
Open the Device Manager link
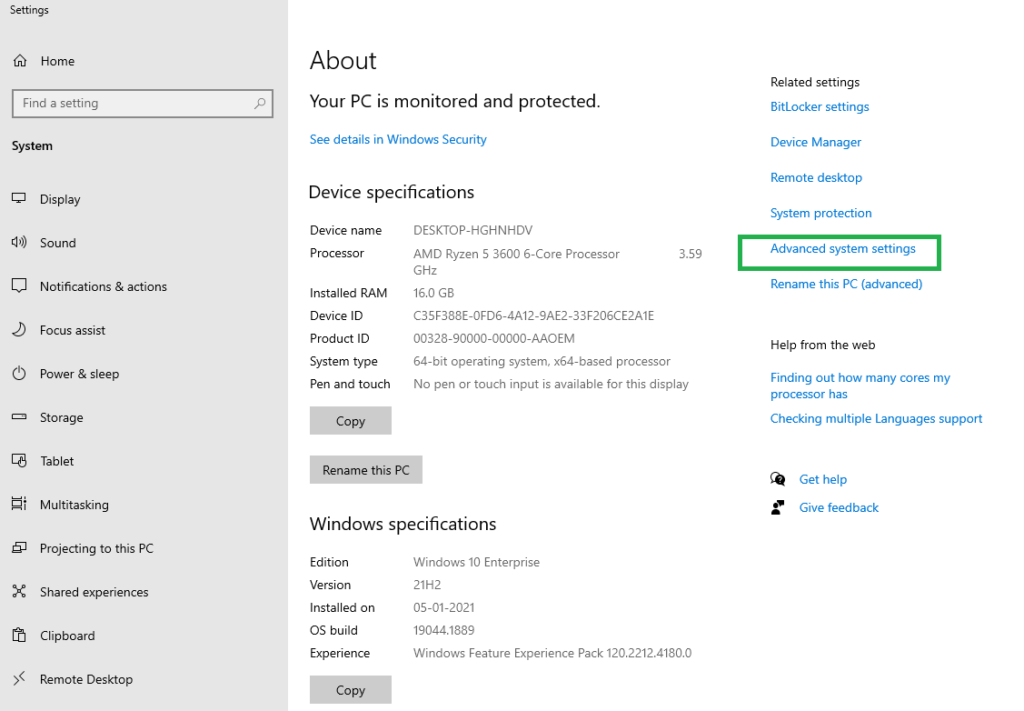pos(815,142)
